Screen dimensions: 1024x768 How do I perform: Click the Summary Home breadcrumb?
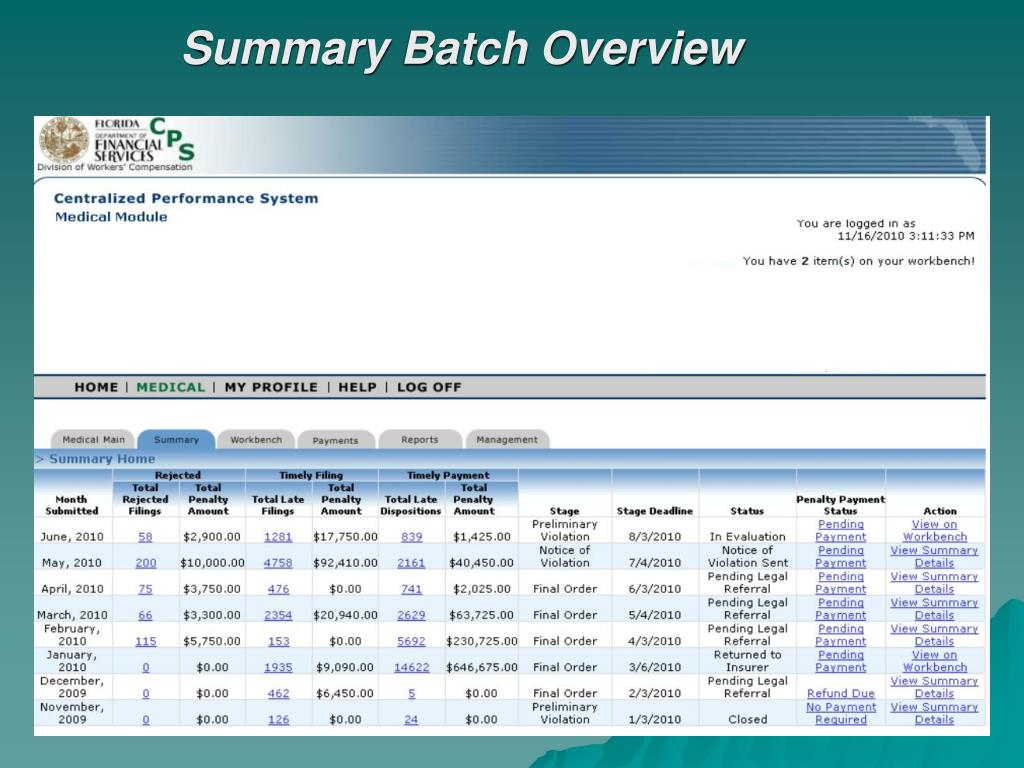coord(102,459)
